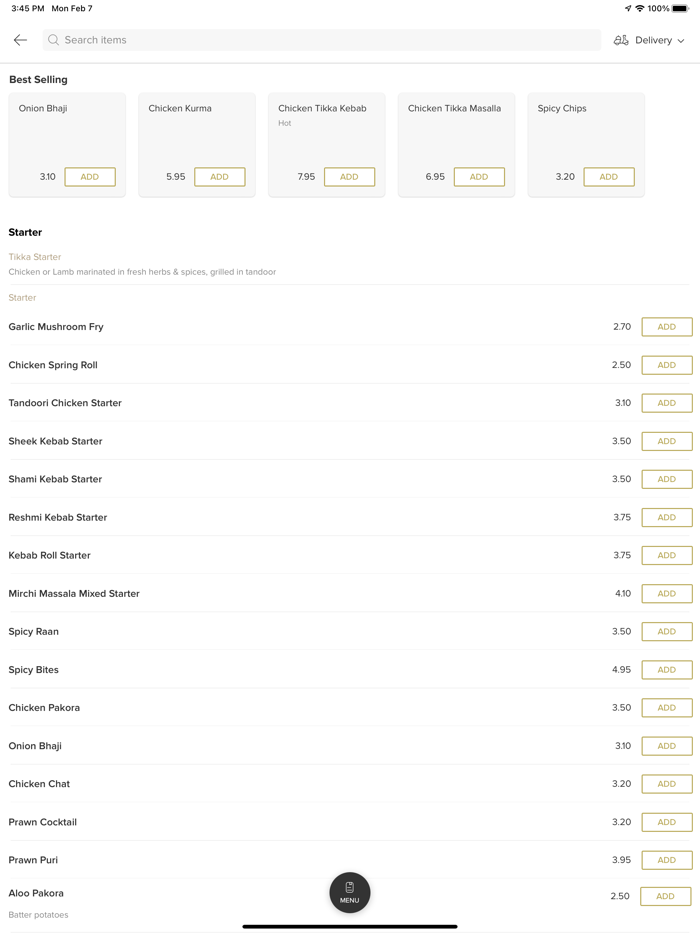
Task: Expand the Delivery dropdown chevron
Action: (x=682, y=41)
